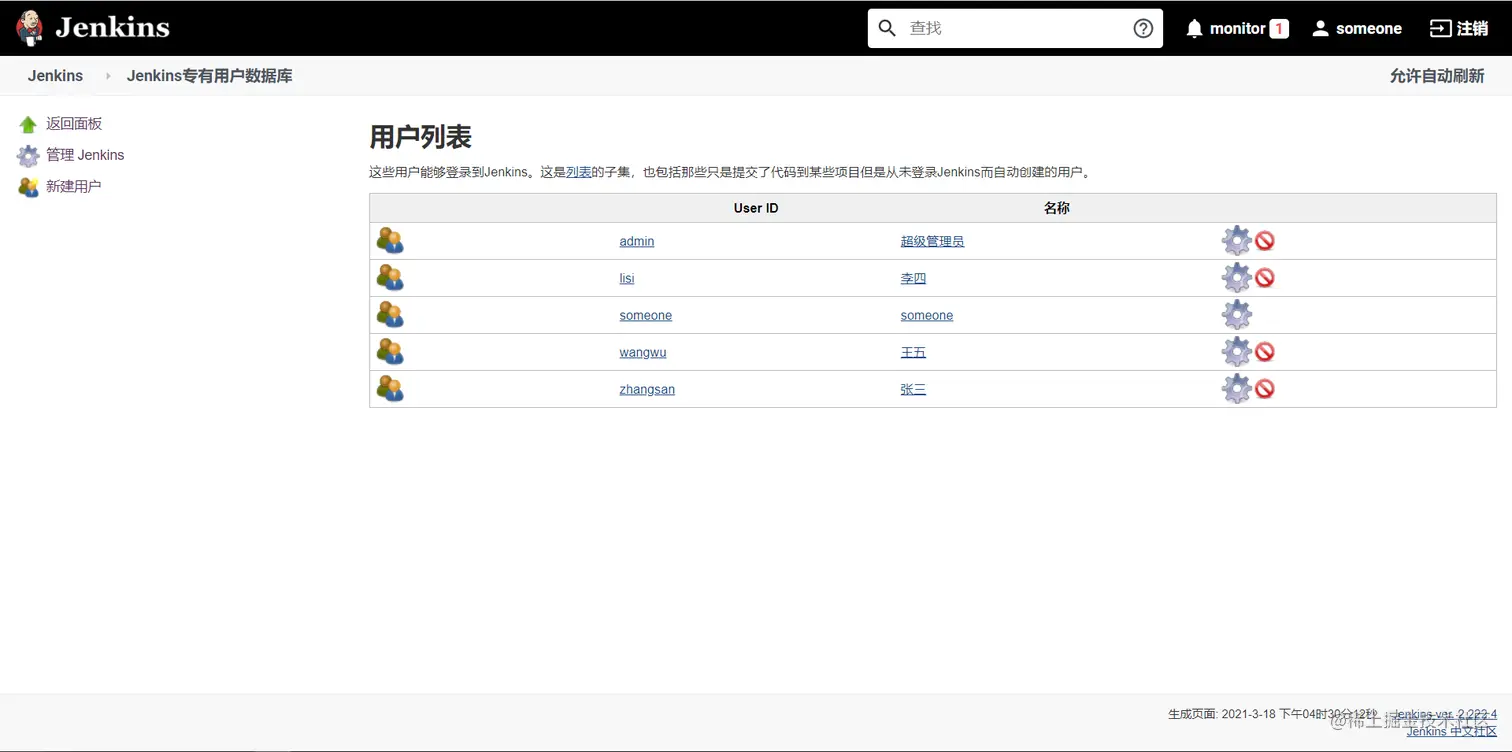Click the search magnifier icon
This screenshot has height=752, width=1512.
pyautogui.click(x=887, y=28)
